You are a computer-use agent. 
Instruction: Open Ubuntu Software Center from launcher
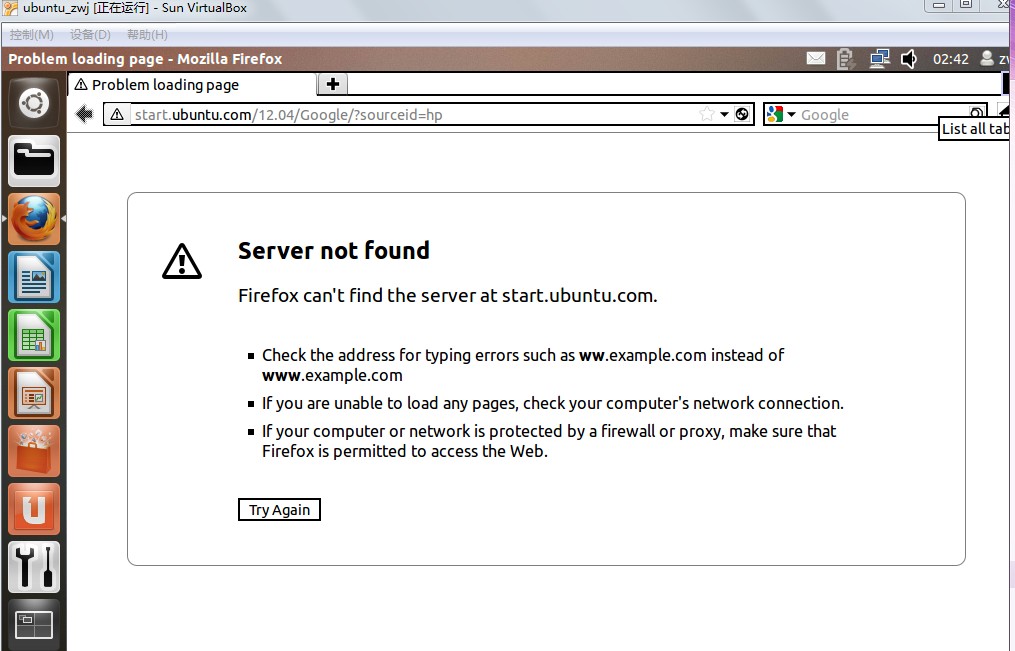coord(34,451)
